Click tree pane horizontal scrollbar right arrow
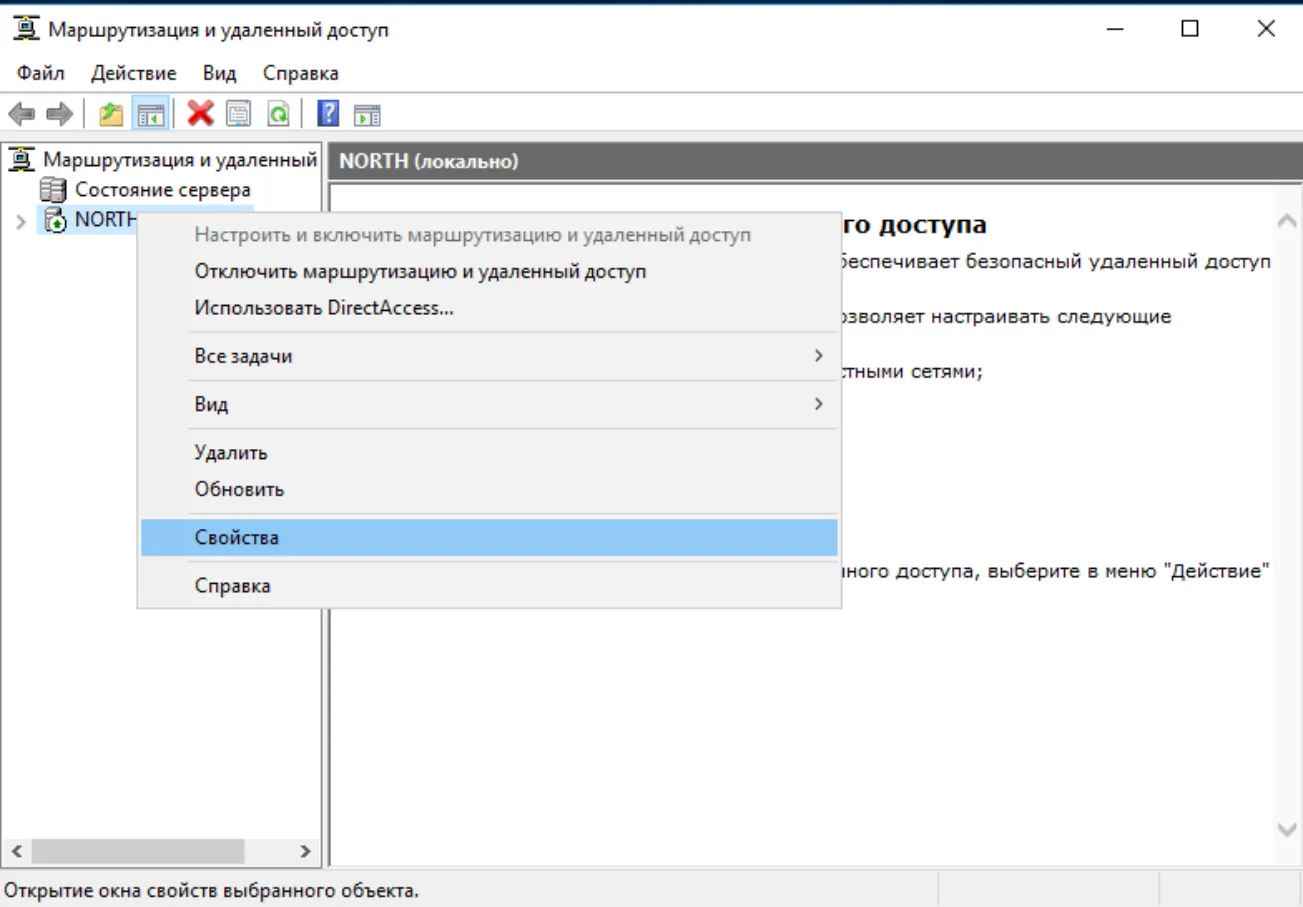This screenshot has width=1303, height=907. pos(305,852)
